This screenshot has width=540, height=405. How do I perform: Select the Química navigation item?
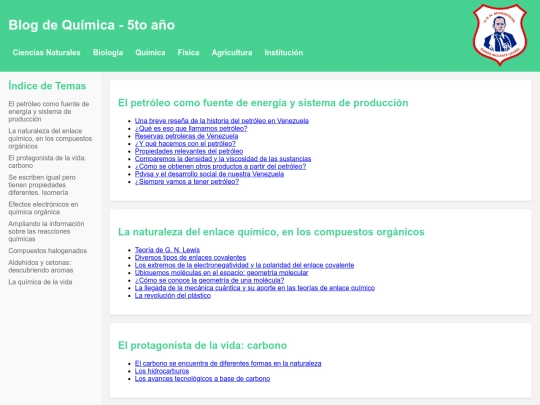click(x=150, y=53)
